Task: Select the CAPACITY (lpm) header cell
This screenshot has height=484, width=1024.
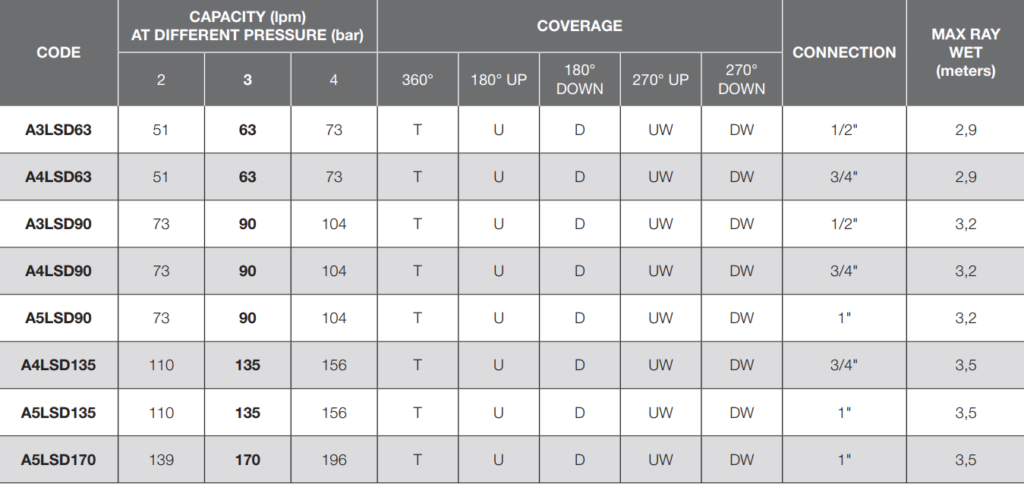Action: [x=247, y=26]
